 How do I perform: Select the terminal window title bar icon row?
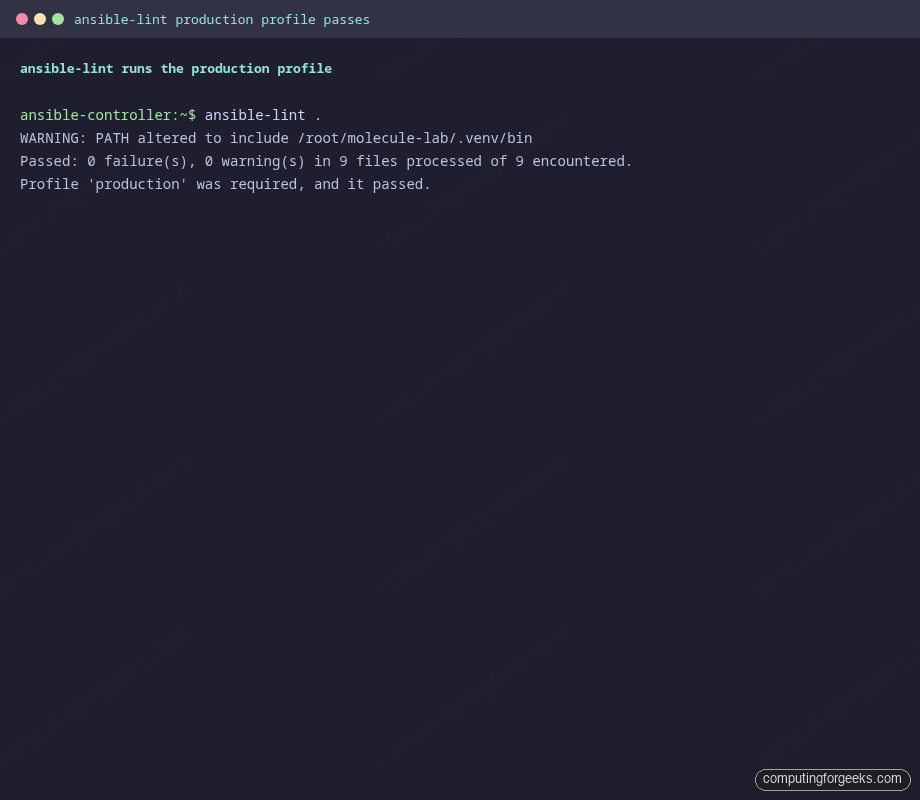[40, 18]
